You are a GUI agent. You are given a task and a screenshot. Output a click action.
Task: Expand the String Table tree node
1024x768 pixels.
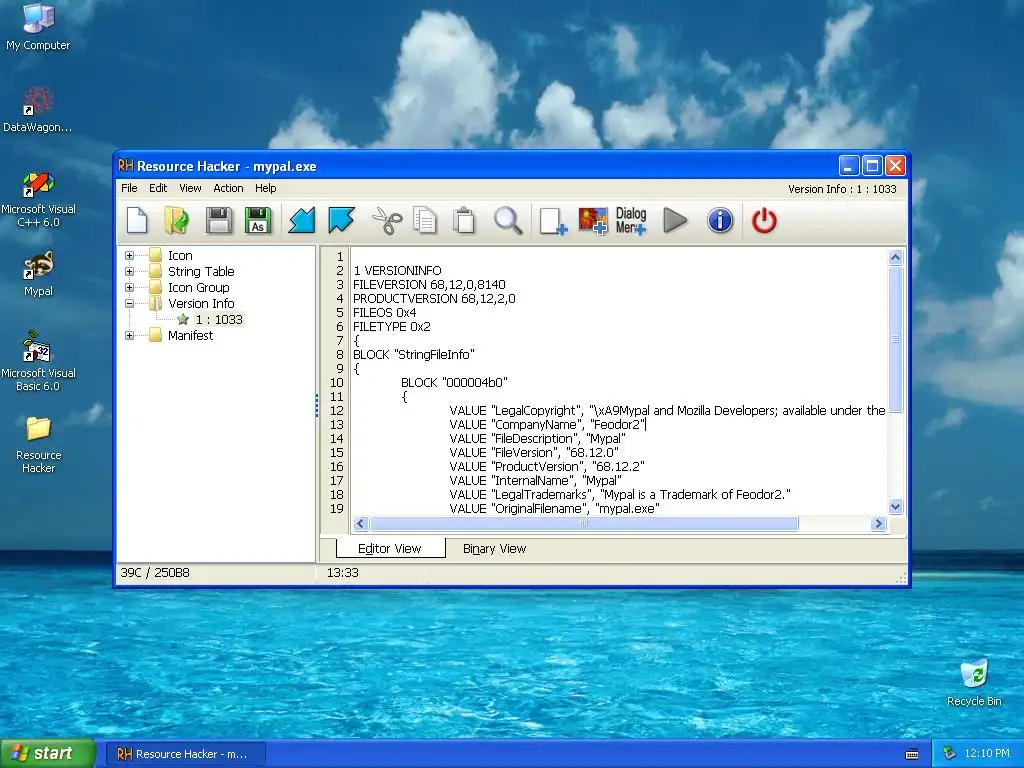[129, 271]
